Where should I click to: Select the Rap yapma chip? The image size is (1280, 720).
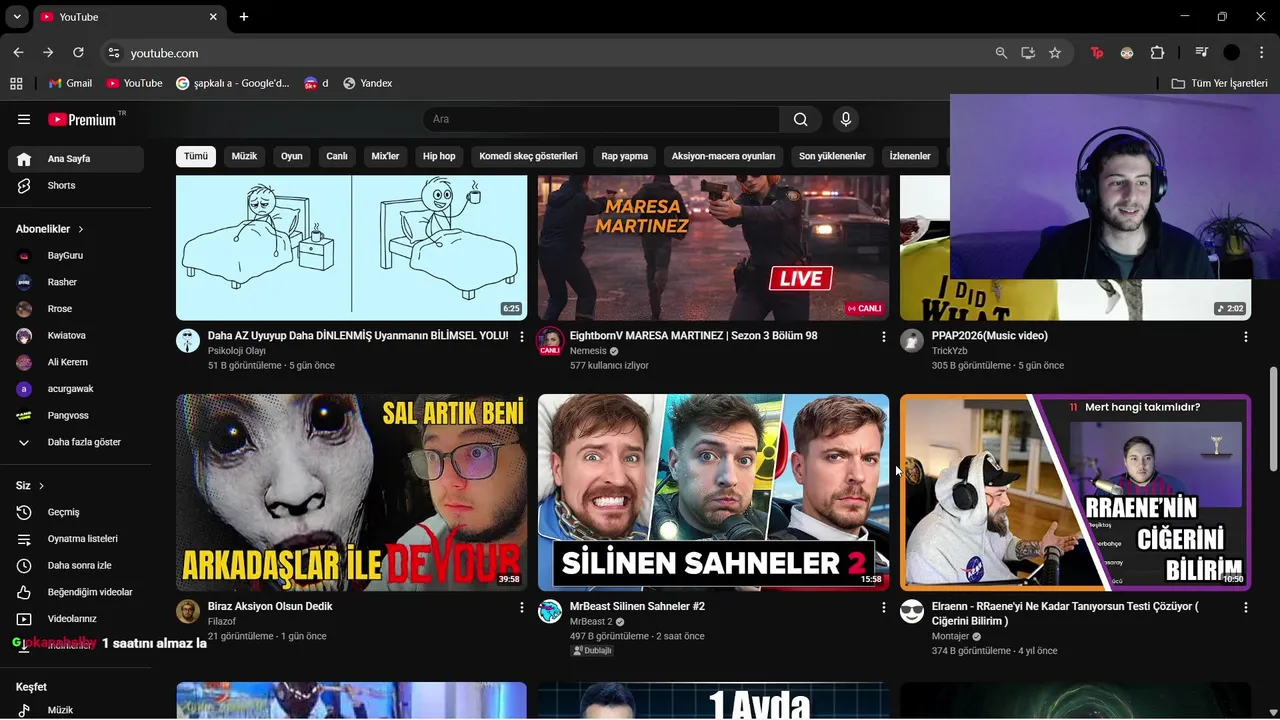625,156
